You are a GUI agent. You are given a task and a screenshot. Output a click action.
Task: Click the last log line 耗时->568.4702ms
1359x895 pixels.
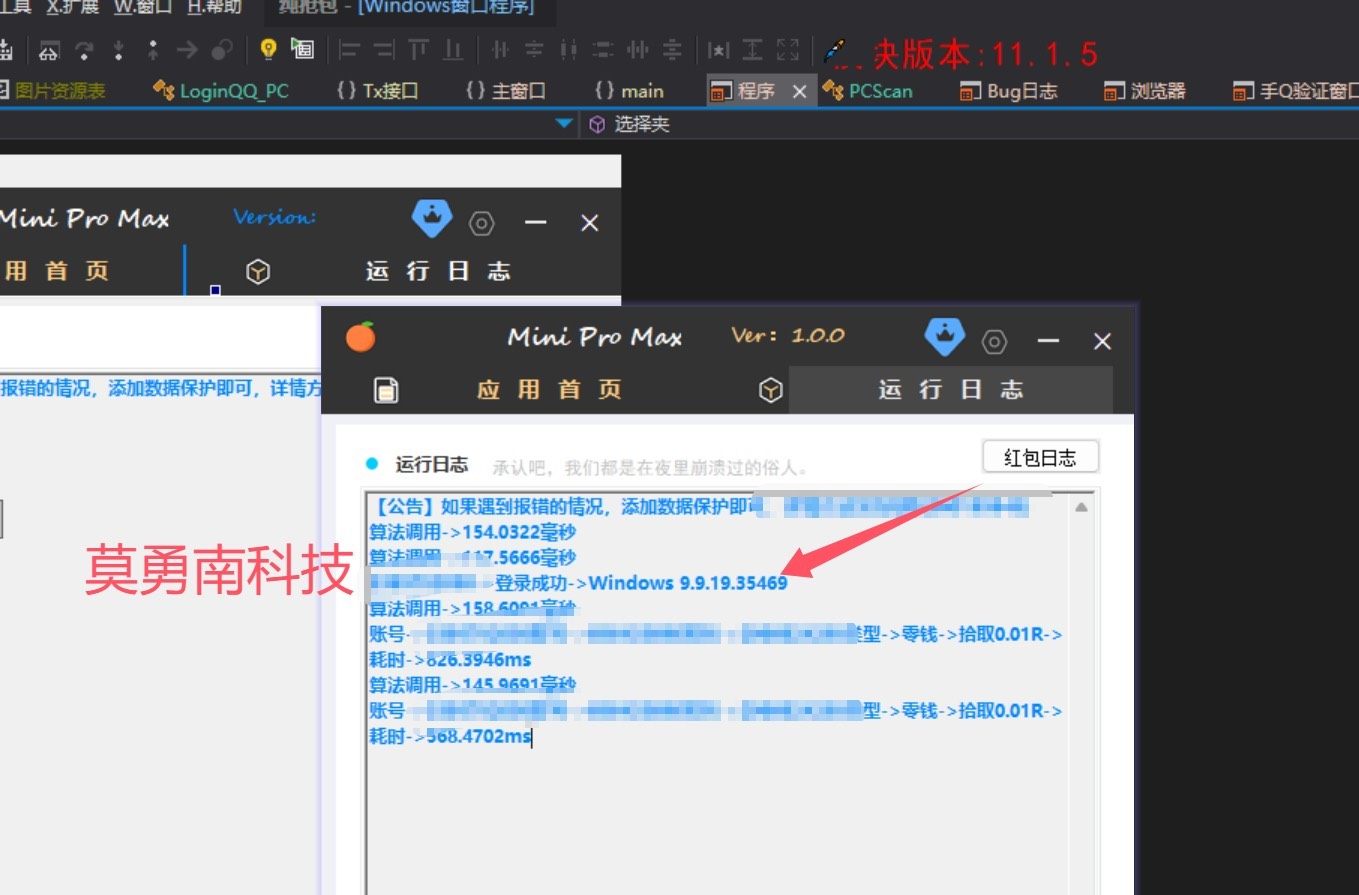coord(450,737)
